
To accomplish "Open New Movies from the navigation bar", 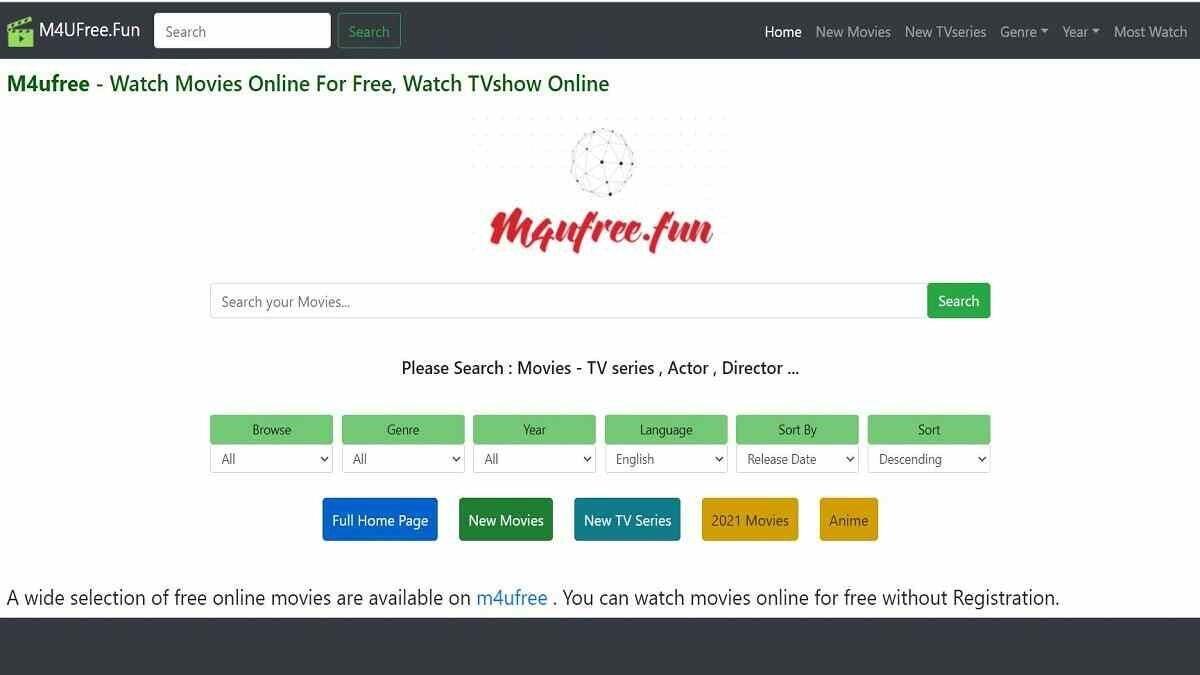I will tap(853, 31).
